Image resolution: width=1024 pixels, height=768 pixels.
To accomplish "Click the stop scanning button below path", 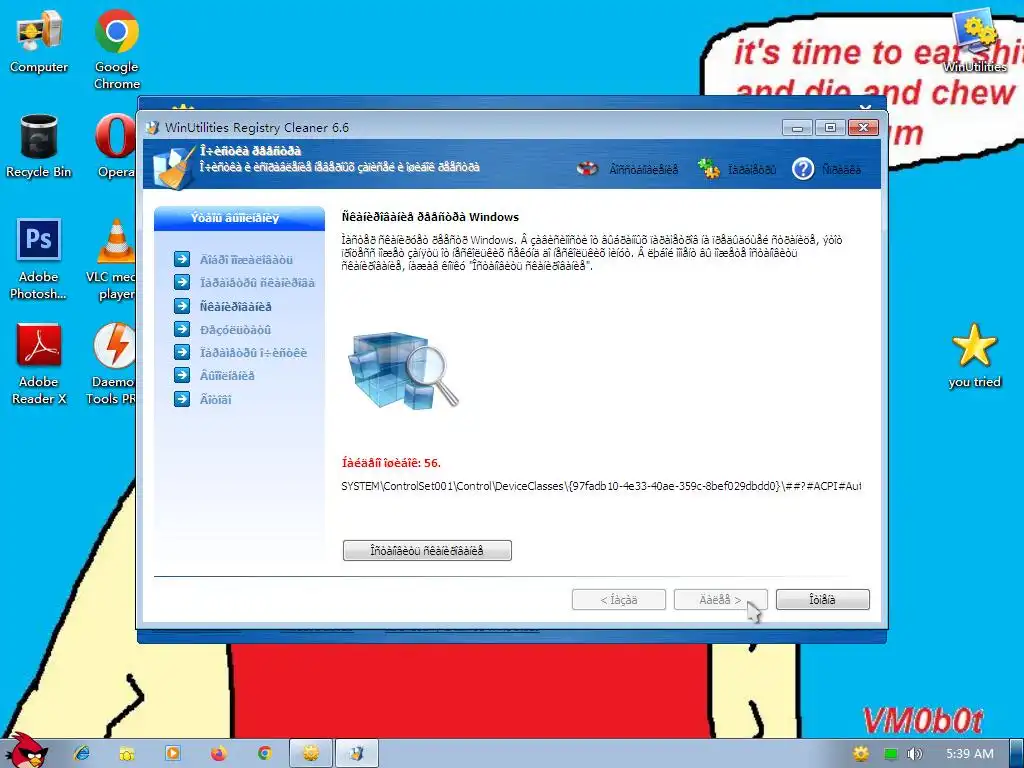I will 427,551.
